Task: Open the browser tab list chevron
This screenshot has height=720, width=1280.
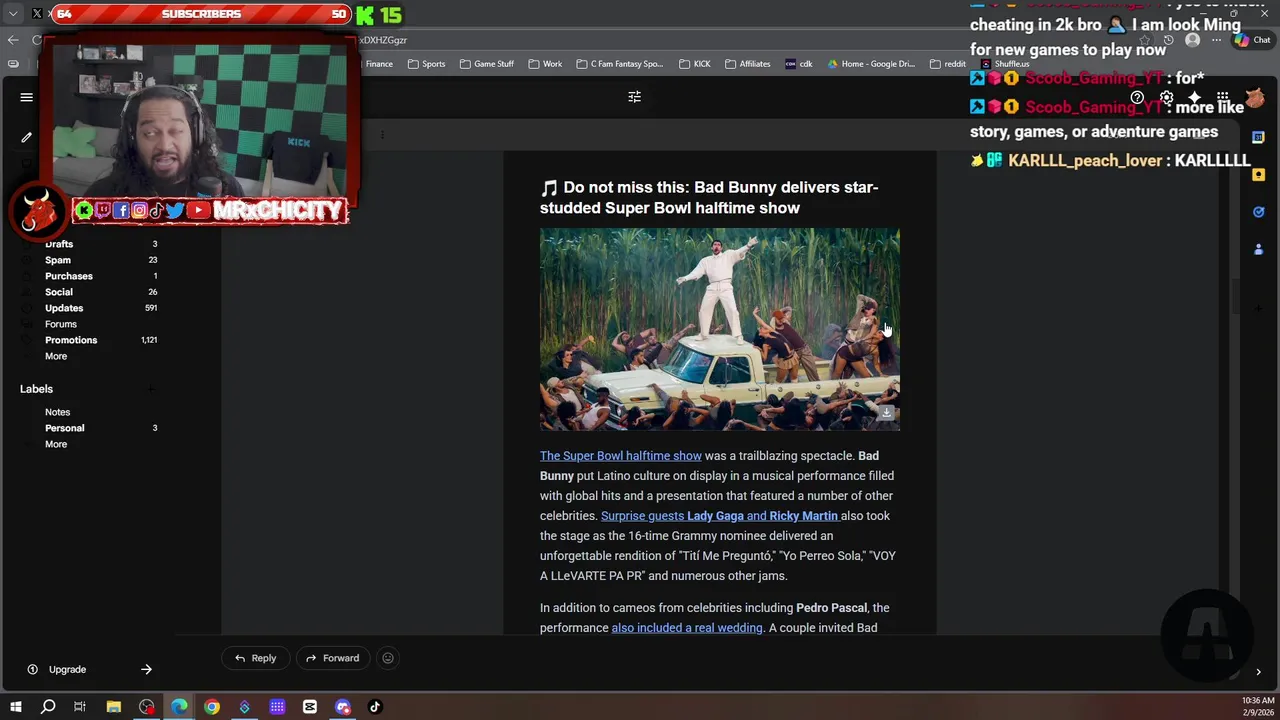Action: pyautogui.click(x=13, y=14)
